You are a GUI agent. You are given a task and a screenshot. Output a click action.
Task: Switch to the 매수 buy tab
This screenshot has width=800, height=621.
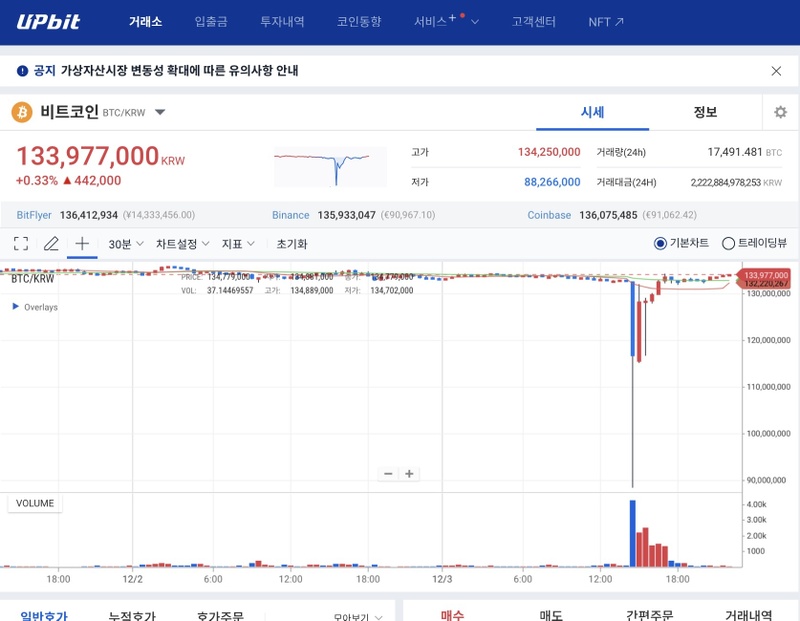[x=452, y=616]
